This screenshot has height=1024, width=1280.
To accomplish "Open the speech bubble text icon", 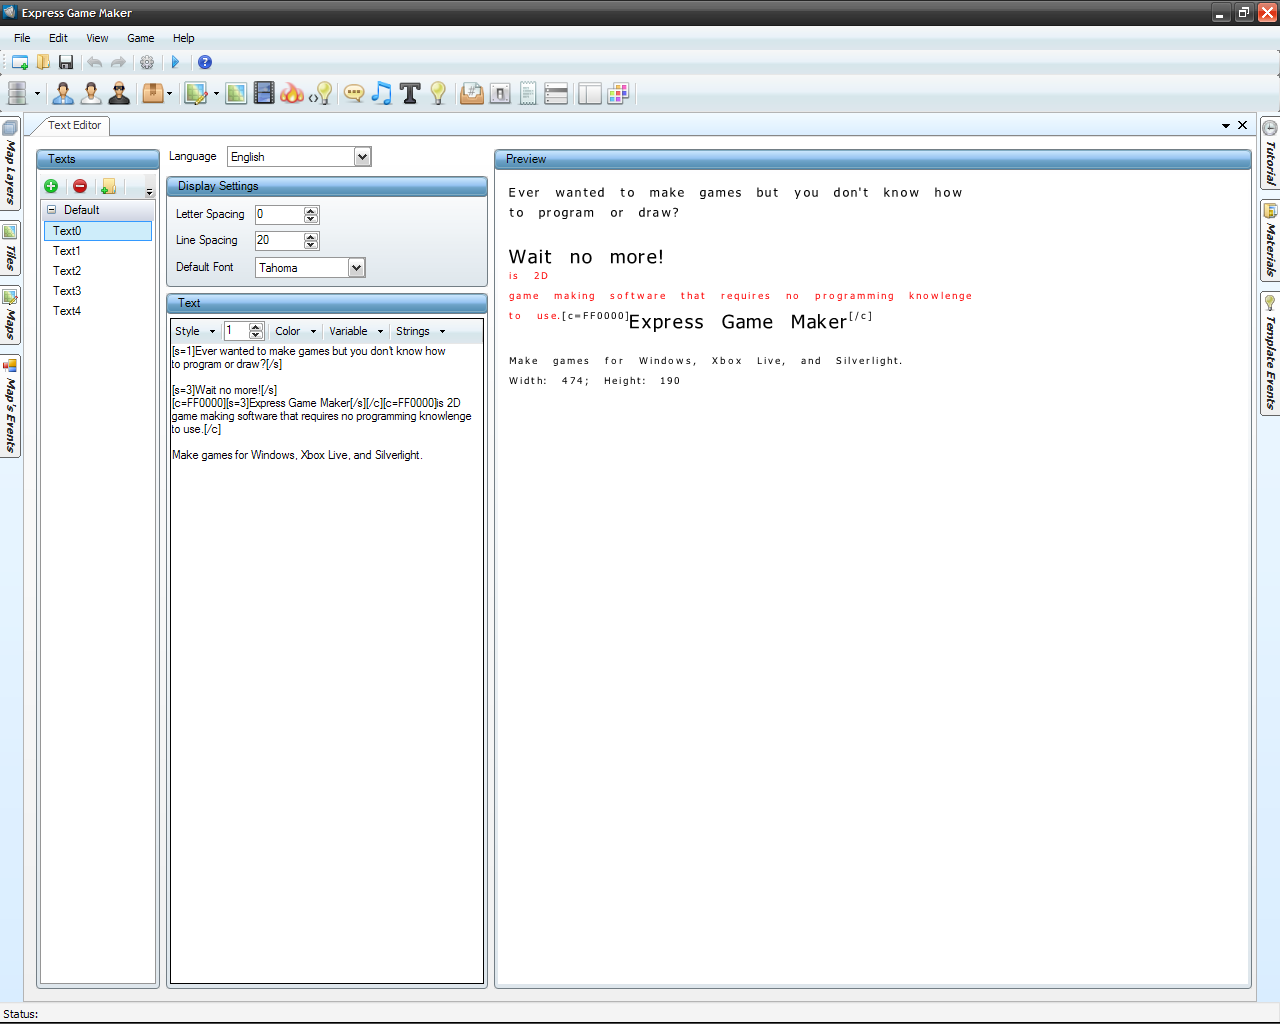I will (x=354, y=93).
